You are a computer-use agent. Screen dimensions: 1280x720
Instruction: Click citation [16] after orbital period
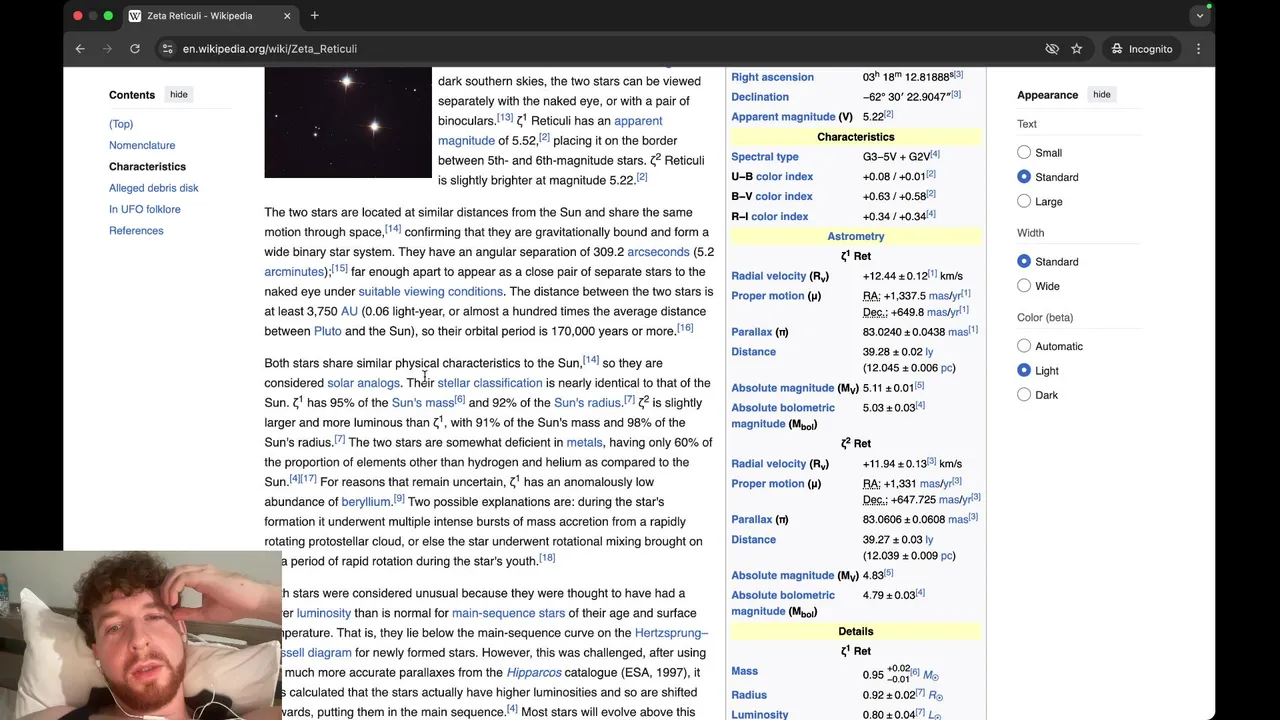(x=685, y=327)
